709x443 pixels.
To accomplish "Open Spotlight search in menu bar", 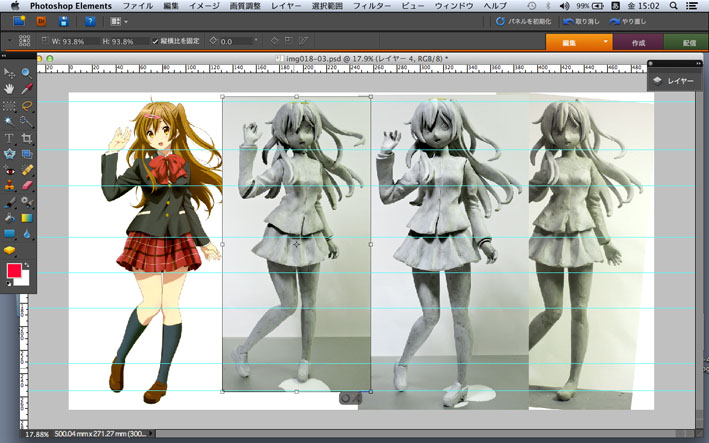I will coord(673,6).
